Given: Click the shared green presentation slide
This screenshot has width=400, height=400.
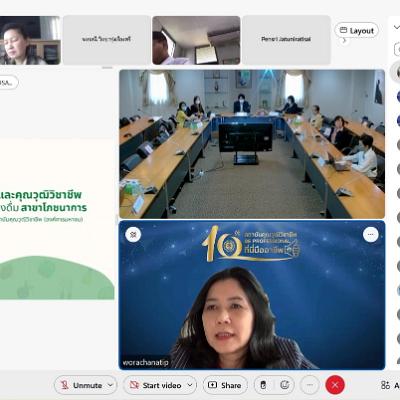Looking at the screenshot, I should pos(57,219).
